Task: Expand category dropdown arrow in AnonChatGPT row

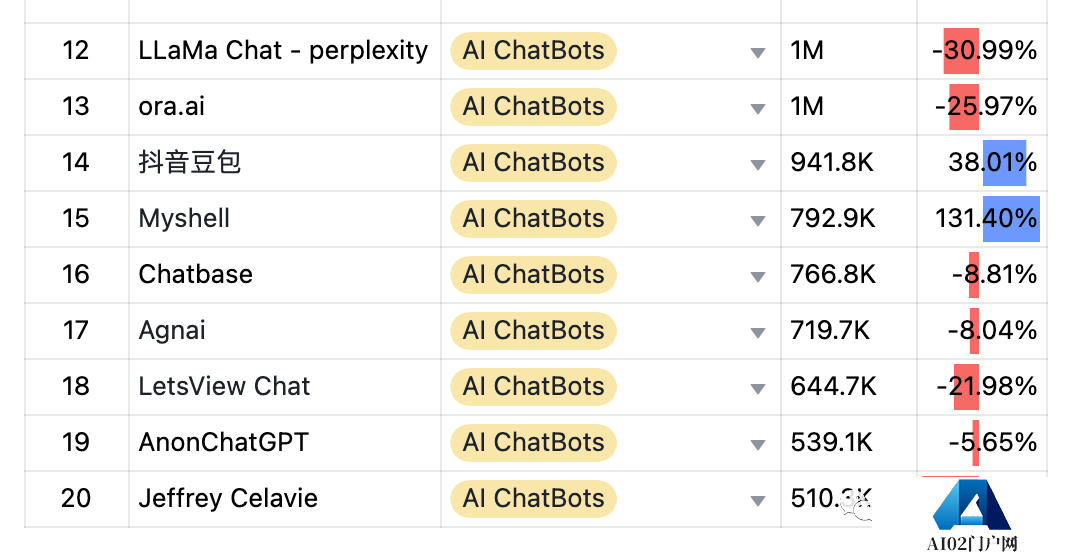Action: point(758,445)
